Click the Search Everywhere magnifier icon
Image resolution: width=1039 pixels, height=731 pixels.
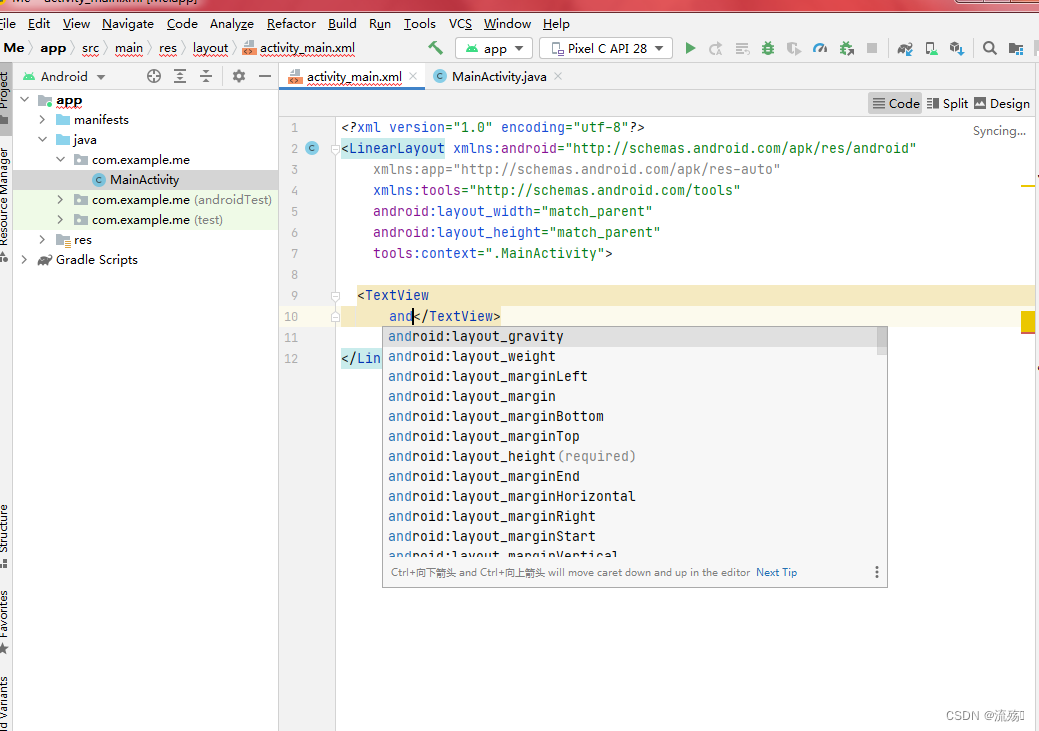point(990,47)
